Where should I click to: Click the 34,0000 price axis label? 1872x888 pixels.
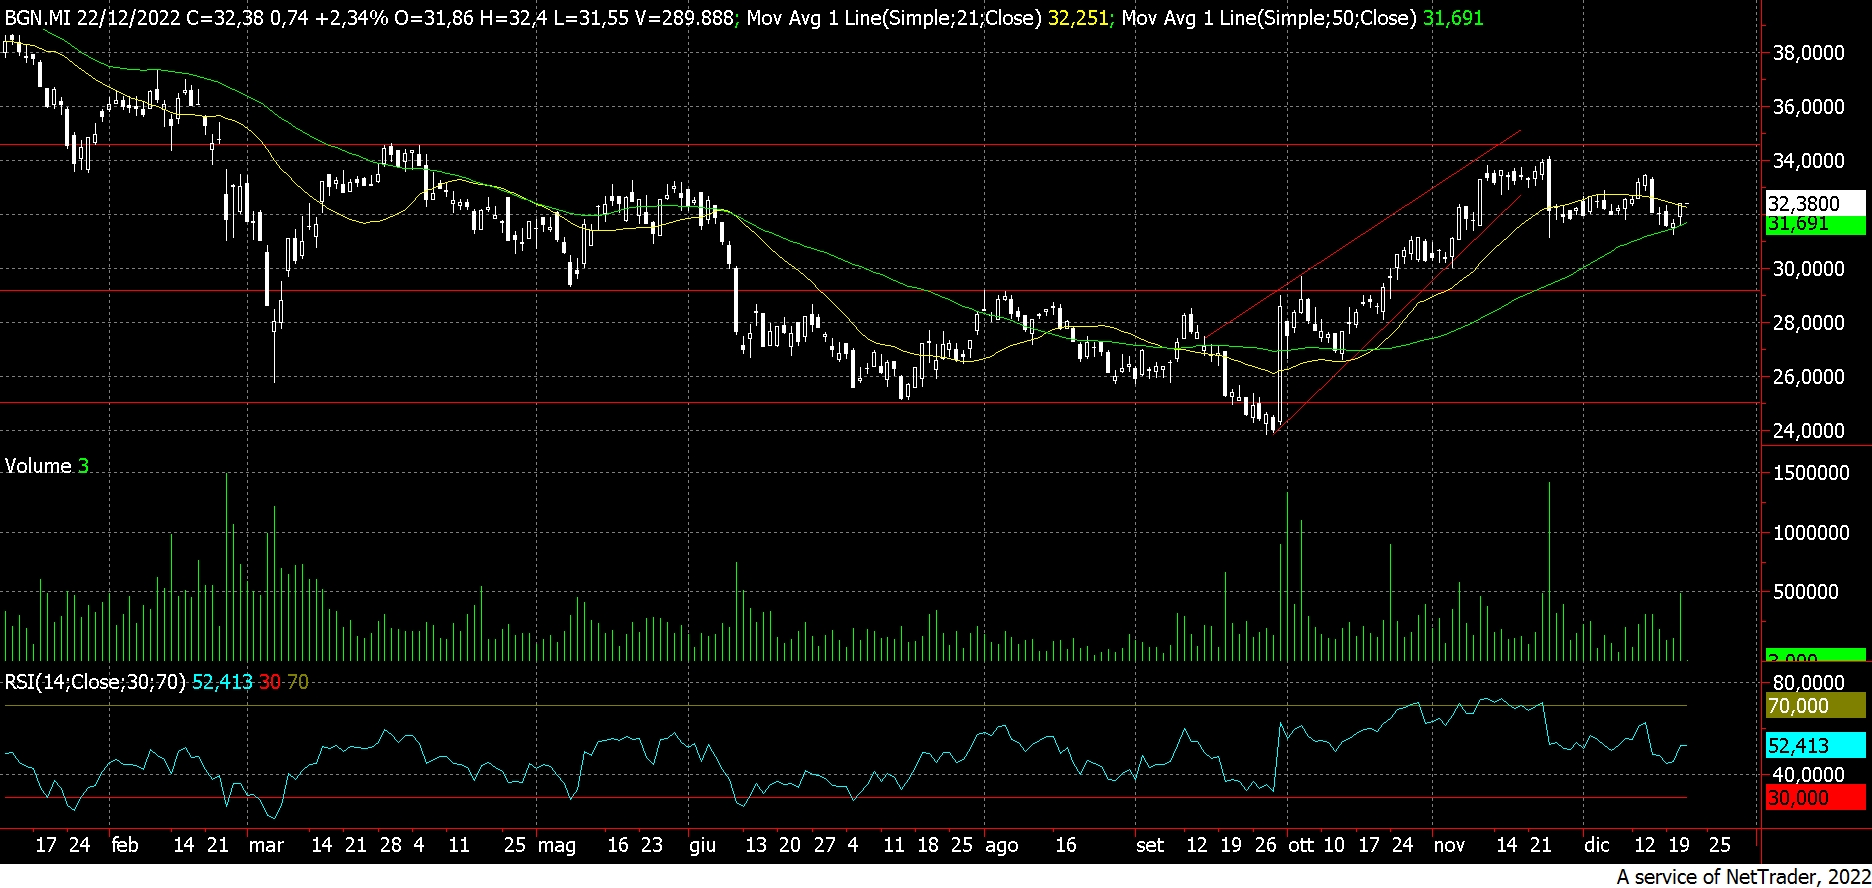click(1808, 161)
